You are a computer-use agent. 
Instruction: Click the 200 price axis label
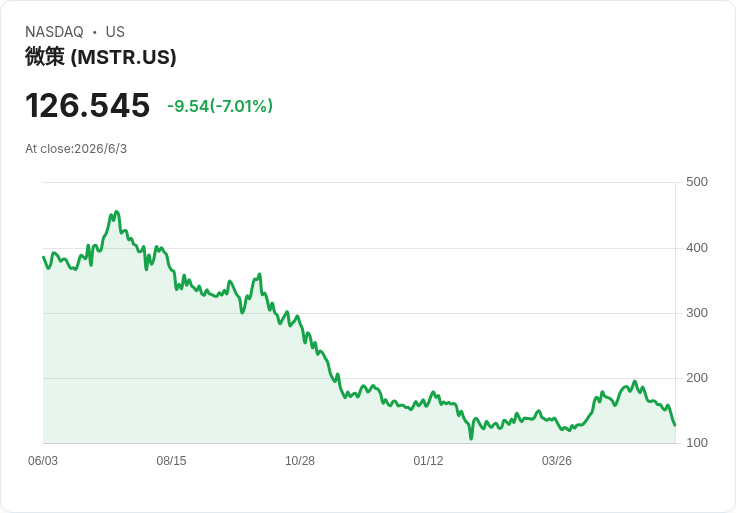point(697,378)
